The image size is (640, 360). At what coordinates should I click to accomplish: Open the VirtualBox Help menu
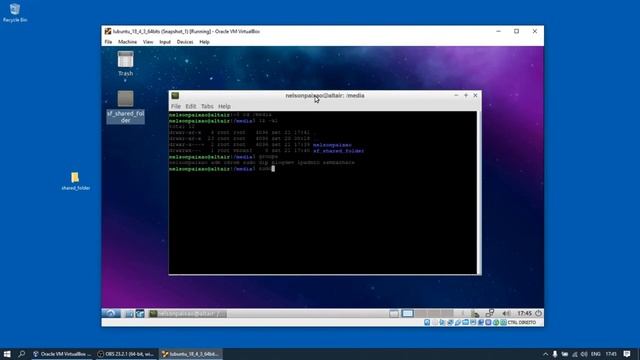pos(204,42)
